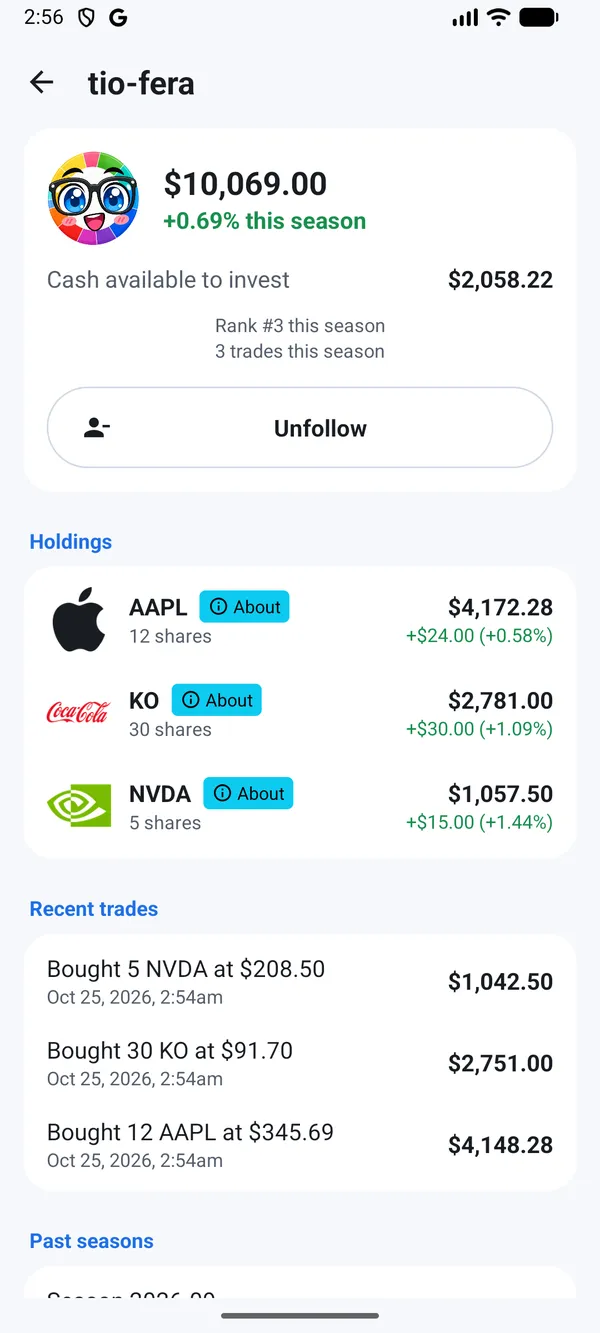Tap the Past seasons section header

coord(92,1241)
